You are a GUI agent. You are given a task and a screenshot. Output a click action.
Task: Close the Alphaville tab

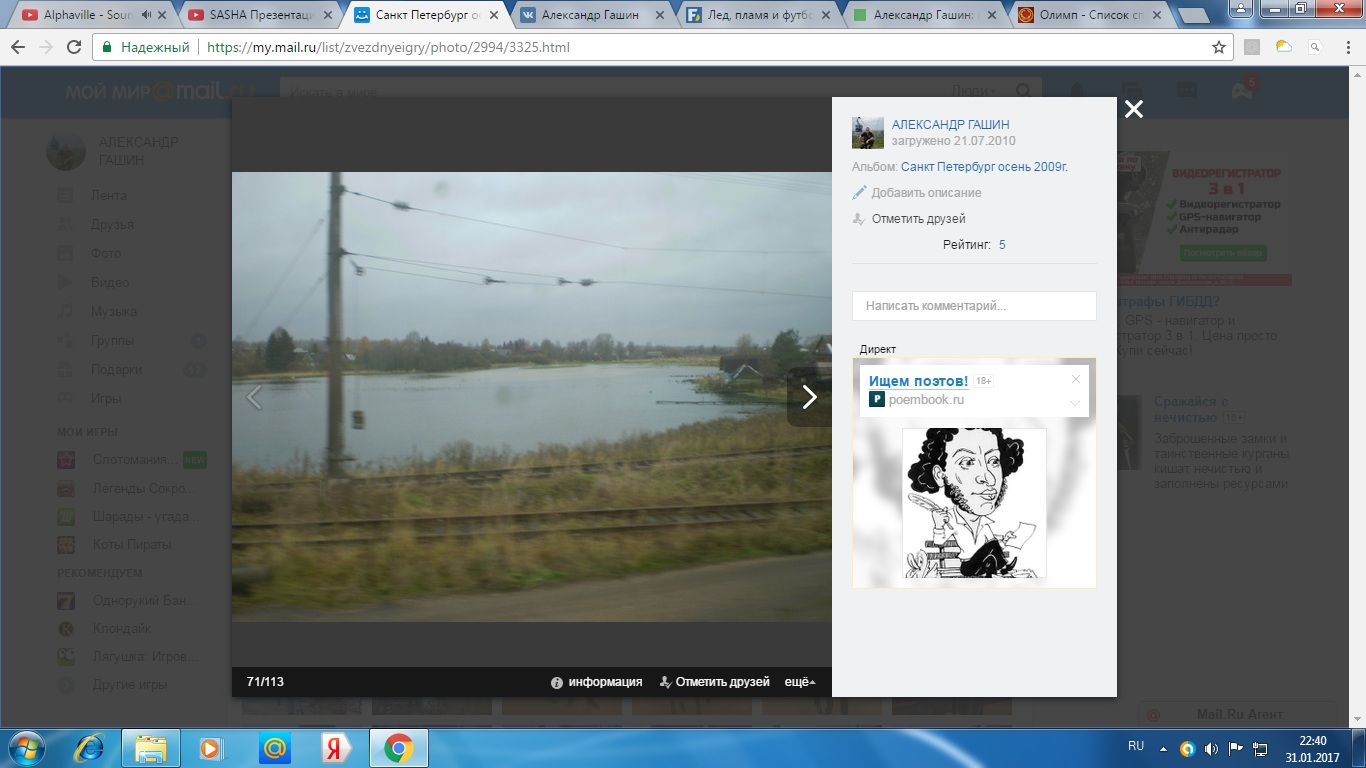161,15
